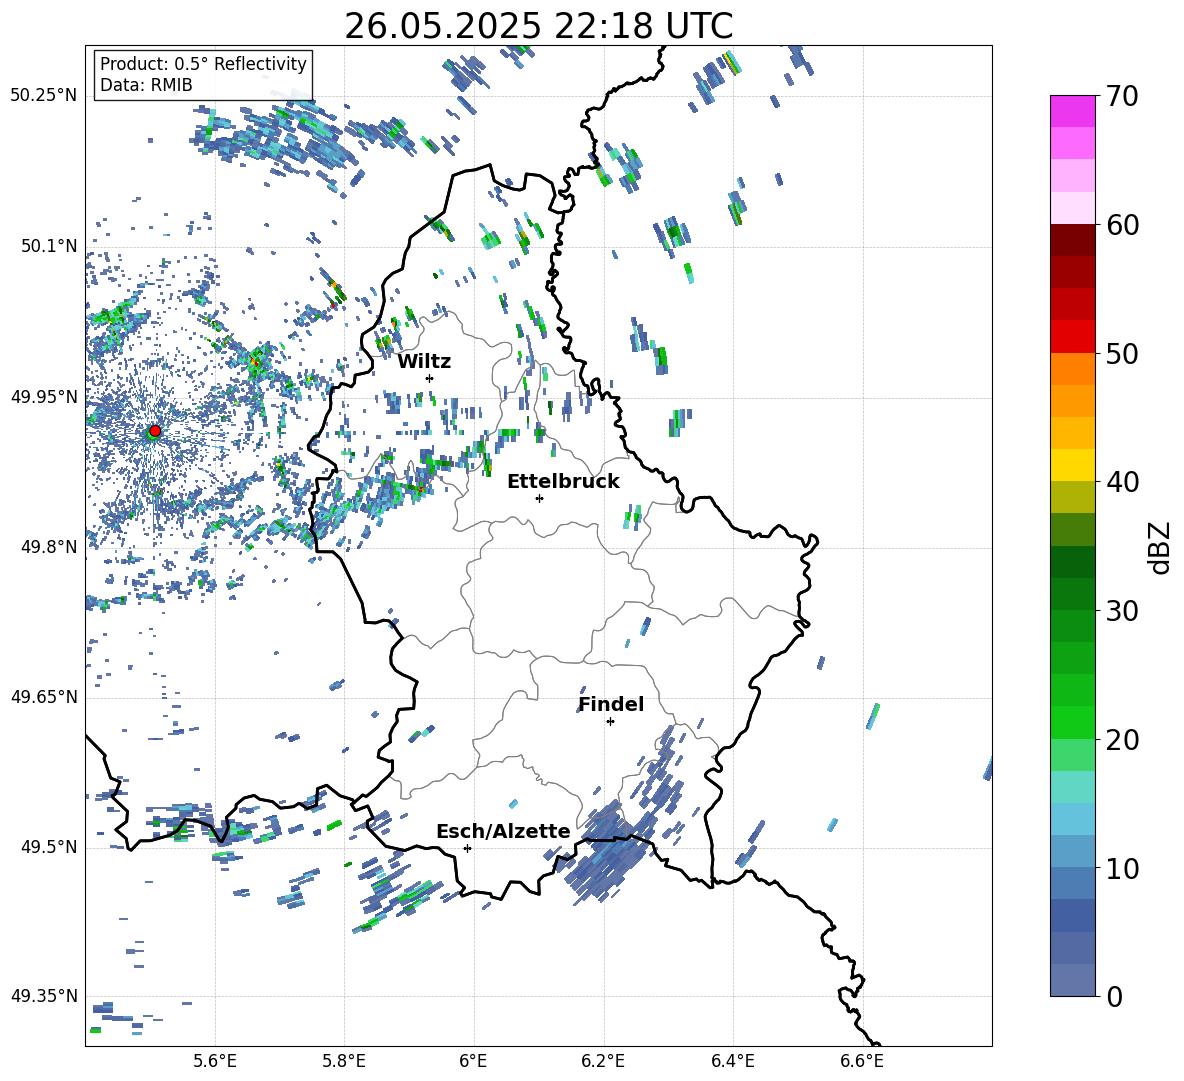
Task: Click the 0 value on the colorbar
Action: coord(1114,997)
